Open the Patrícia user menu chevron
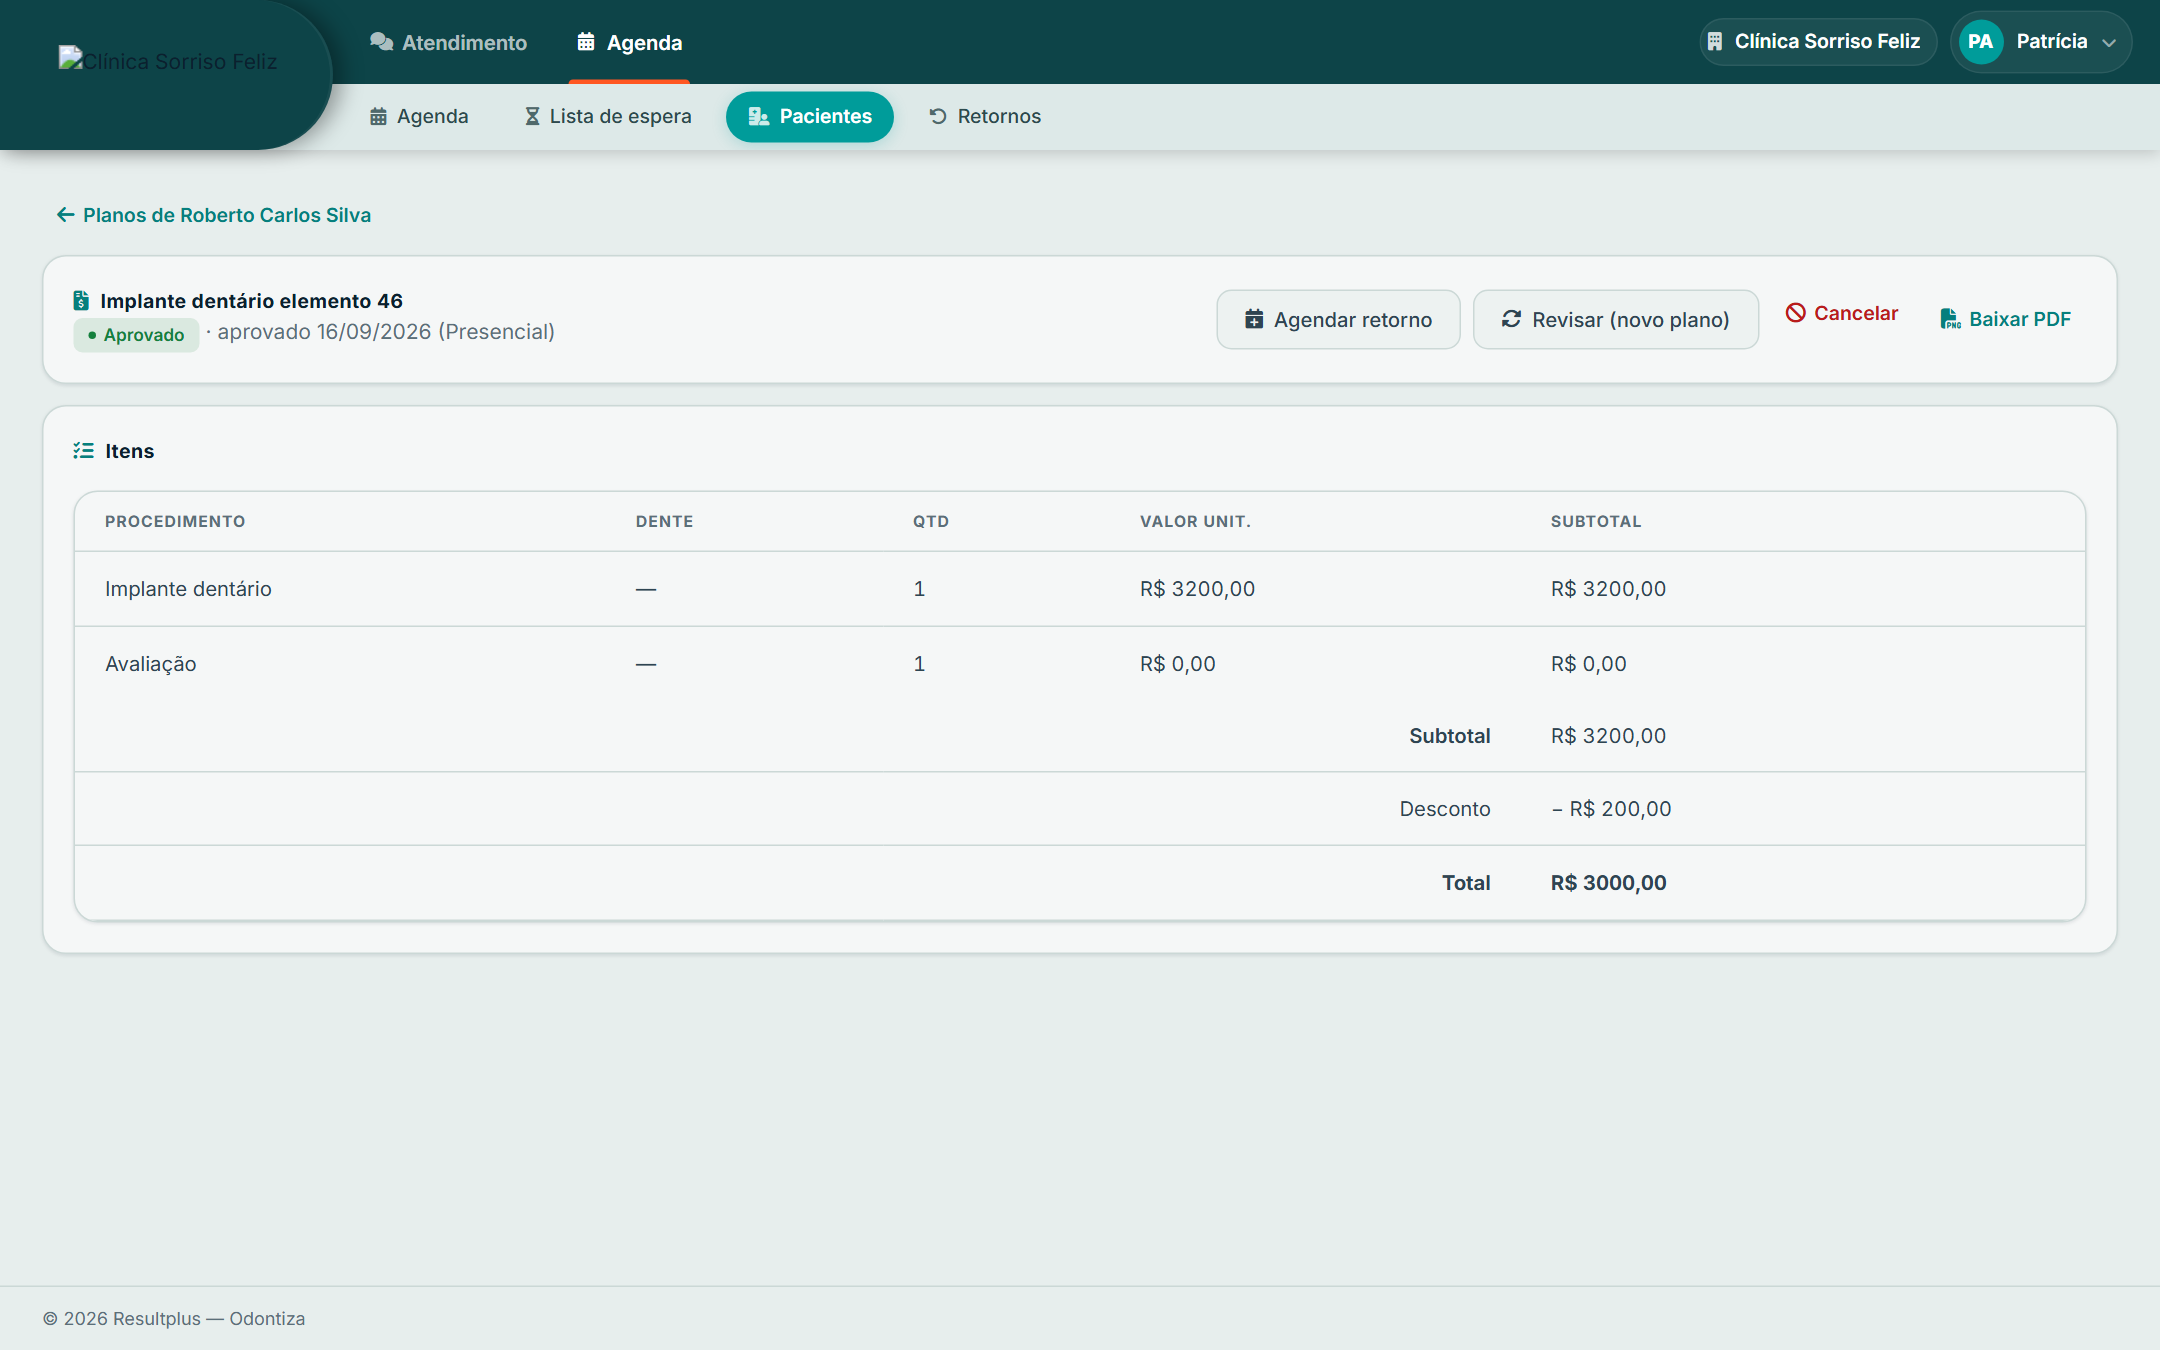The width and height of the screenshot is (2160, 1350). 2109,43
